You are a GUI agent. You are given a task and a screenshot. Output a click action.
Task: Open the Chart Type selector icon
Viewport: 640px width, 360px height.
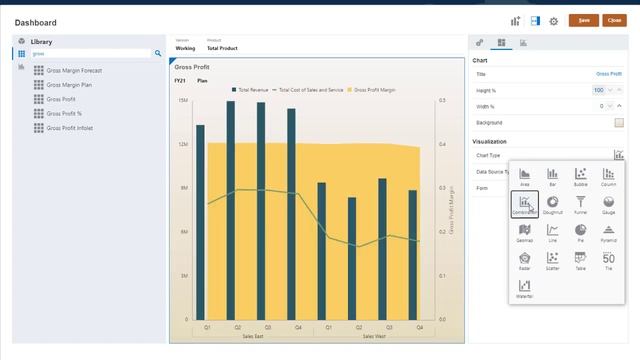[618, 155]
